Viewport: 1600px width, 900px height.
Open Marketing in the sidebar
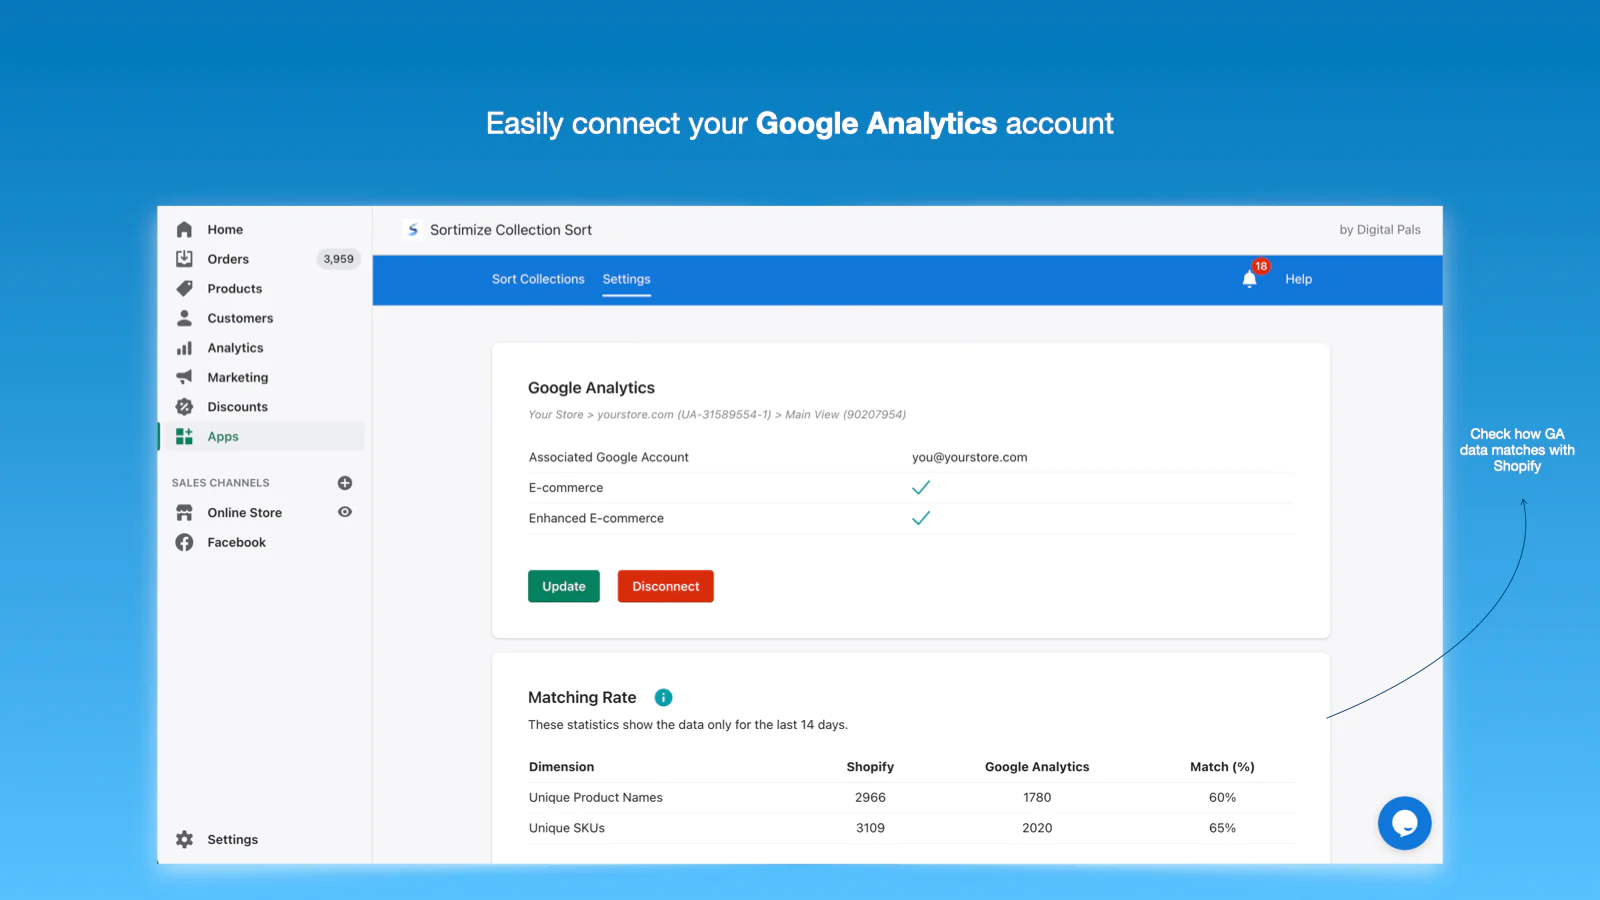pyautogui.click(x=238, y=378)
